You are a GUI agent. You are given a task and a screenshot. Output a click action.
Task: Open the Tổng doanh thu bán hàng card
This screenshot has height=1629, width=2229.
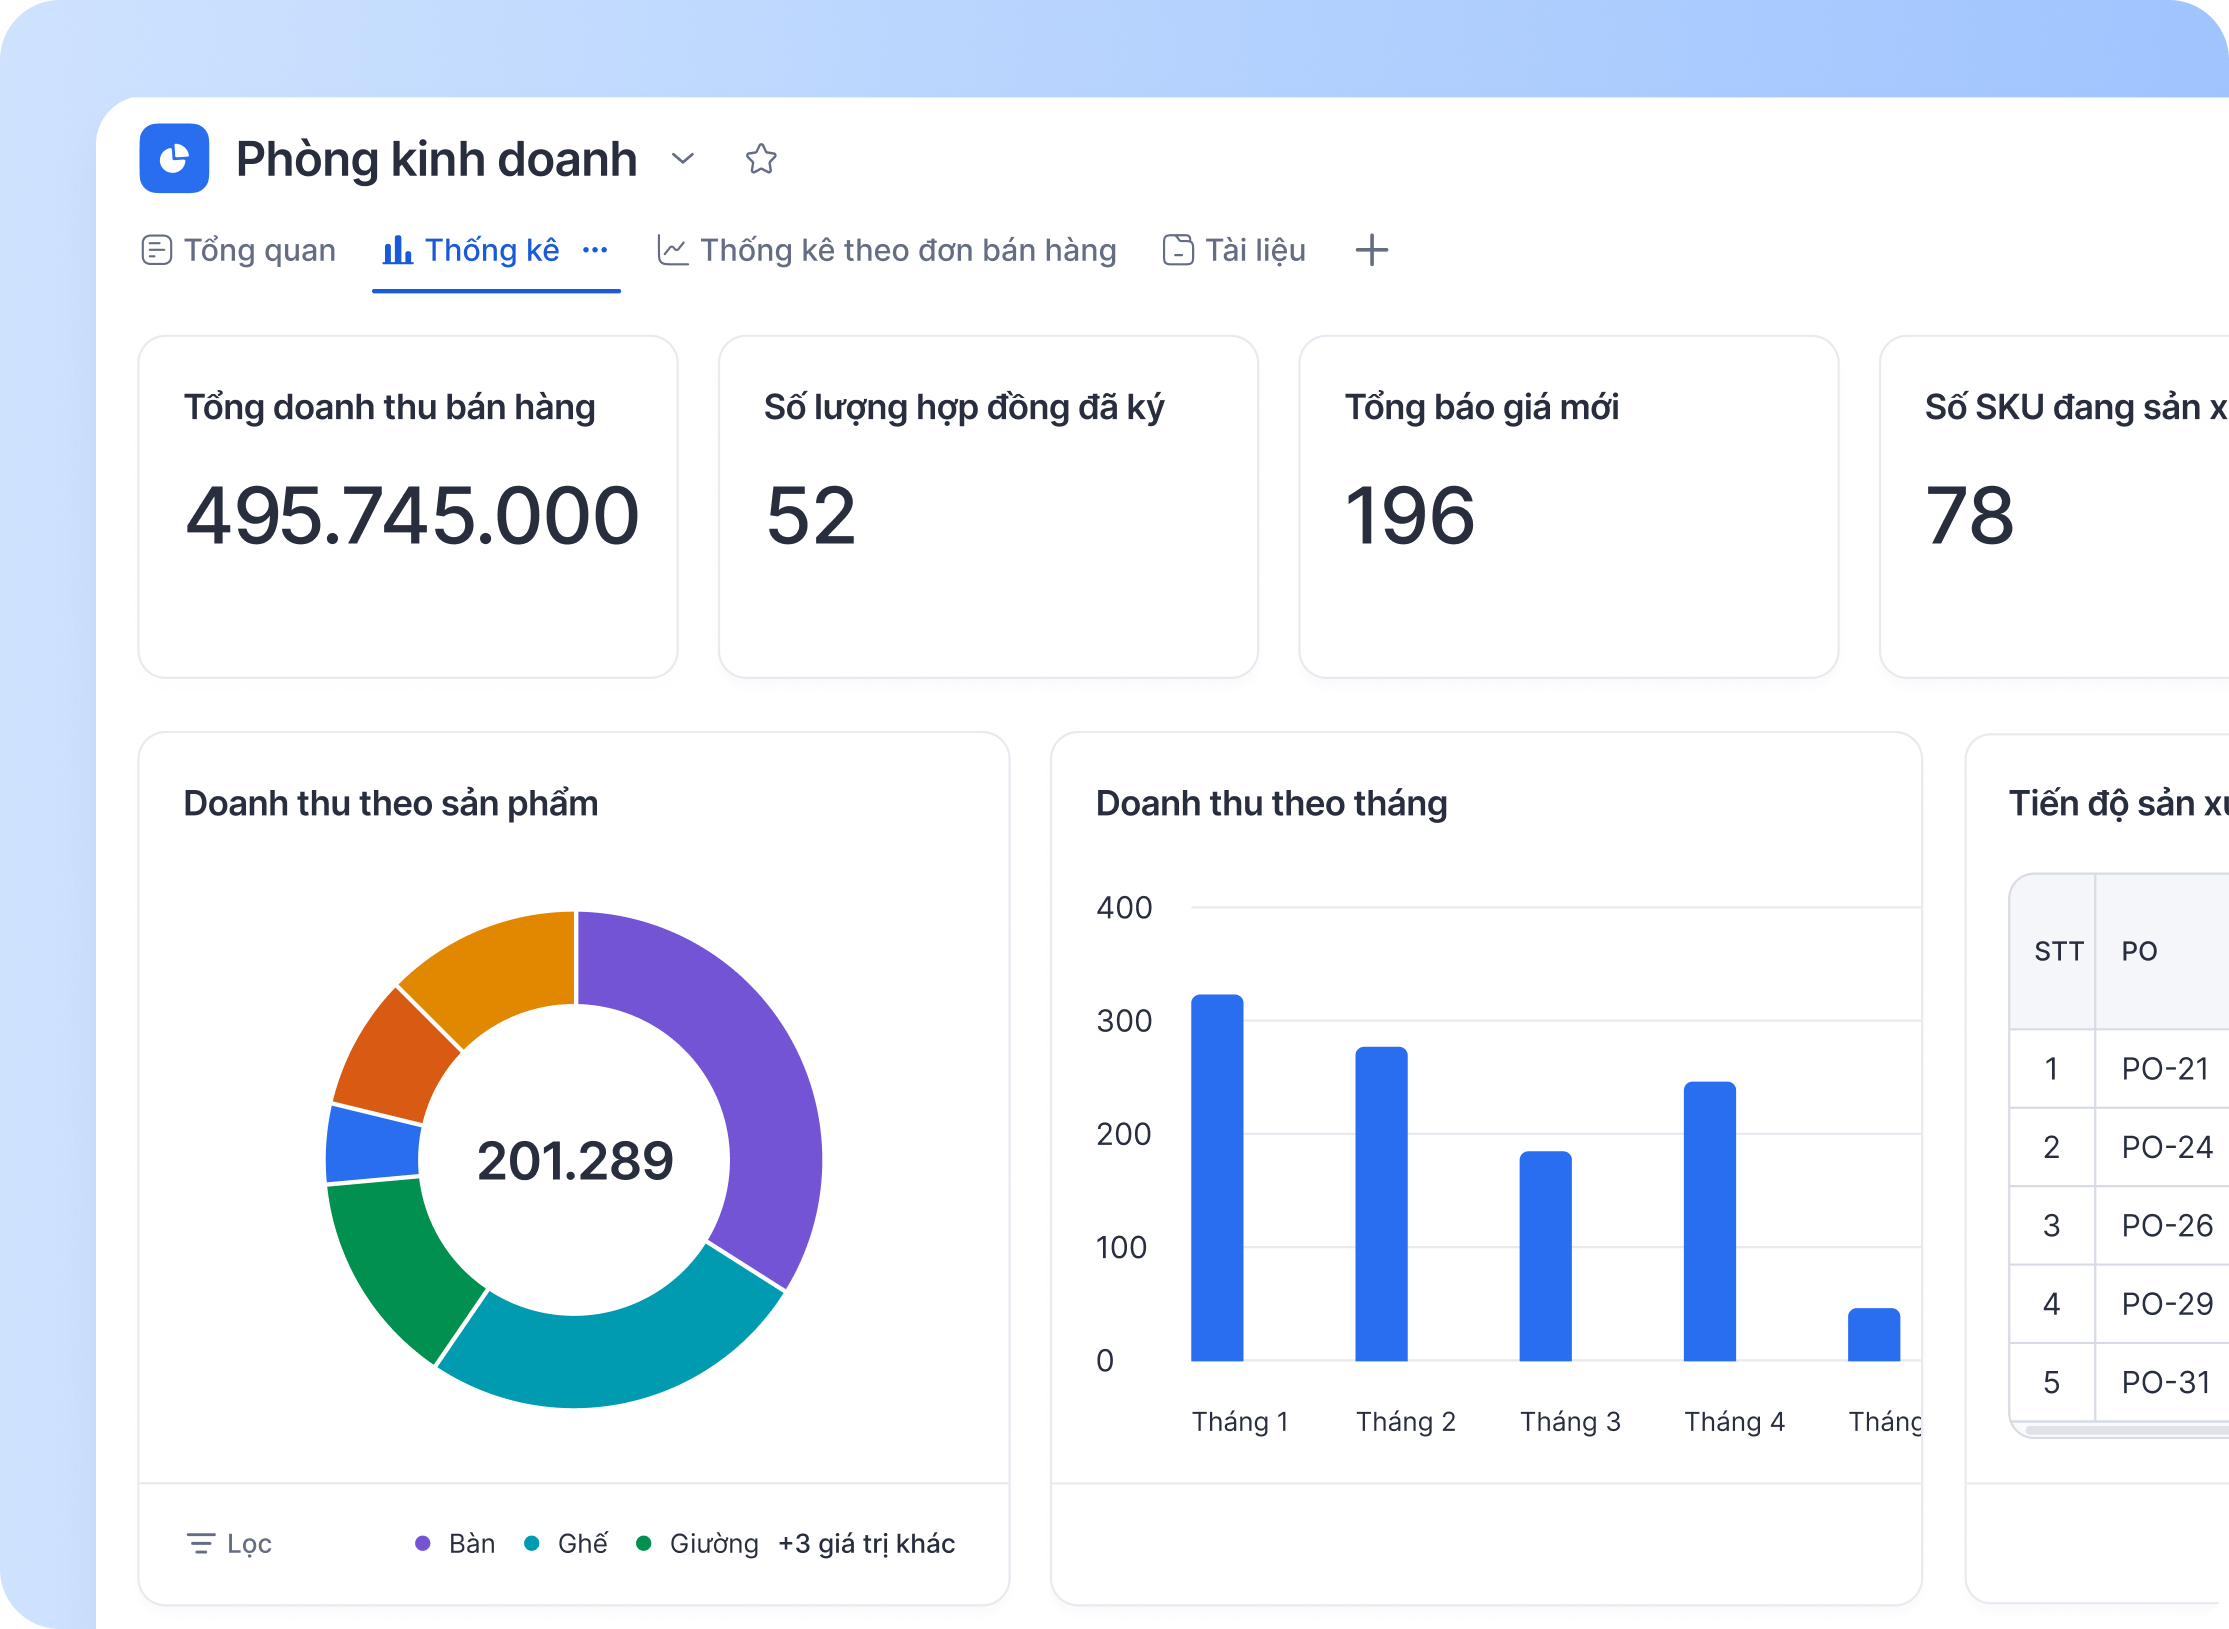coord(408,506)
